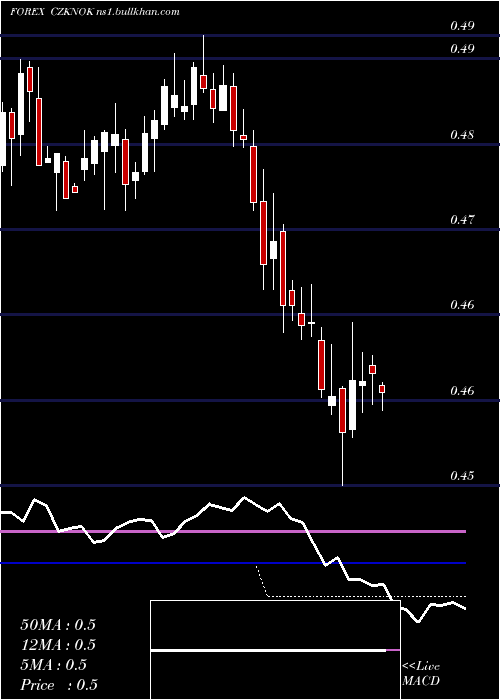Click the 12MA : 0.5 value
500x700 pixels.
(x=58, y=644)
